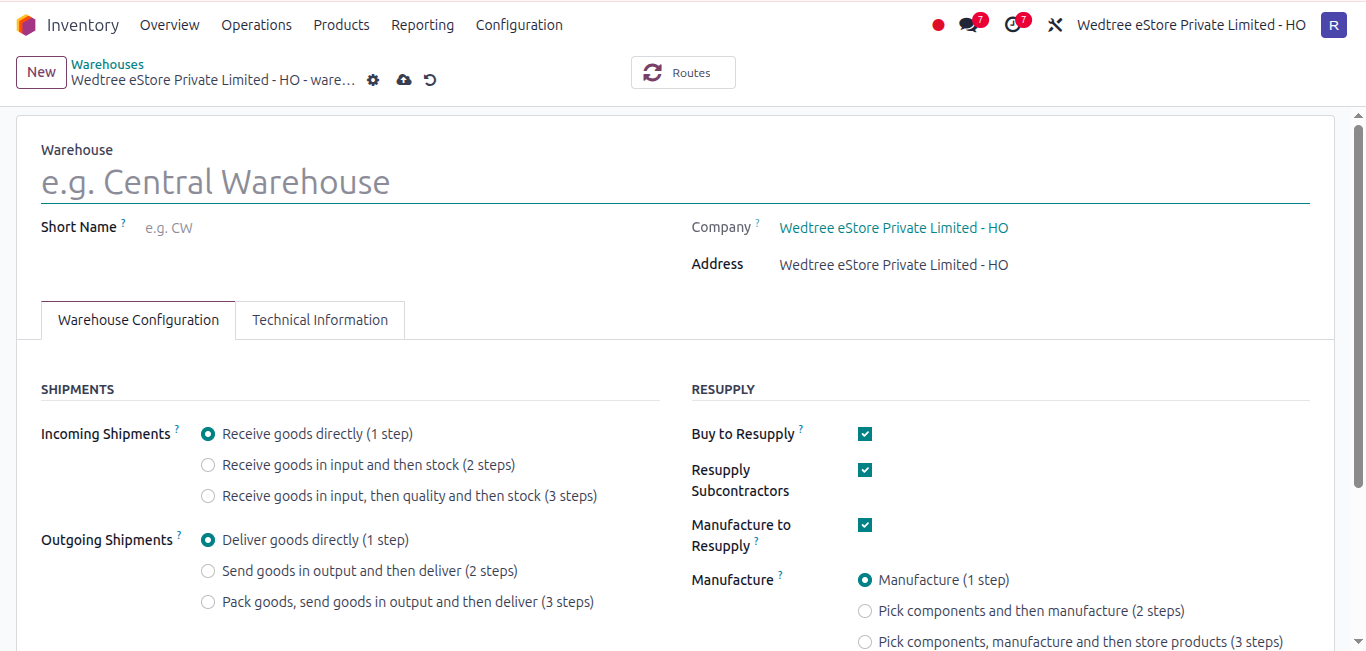Open the debug tools wrench icon
1366x651 pixels.
(1055, 25)
